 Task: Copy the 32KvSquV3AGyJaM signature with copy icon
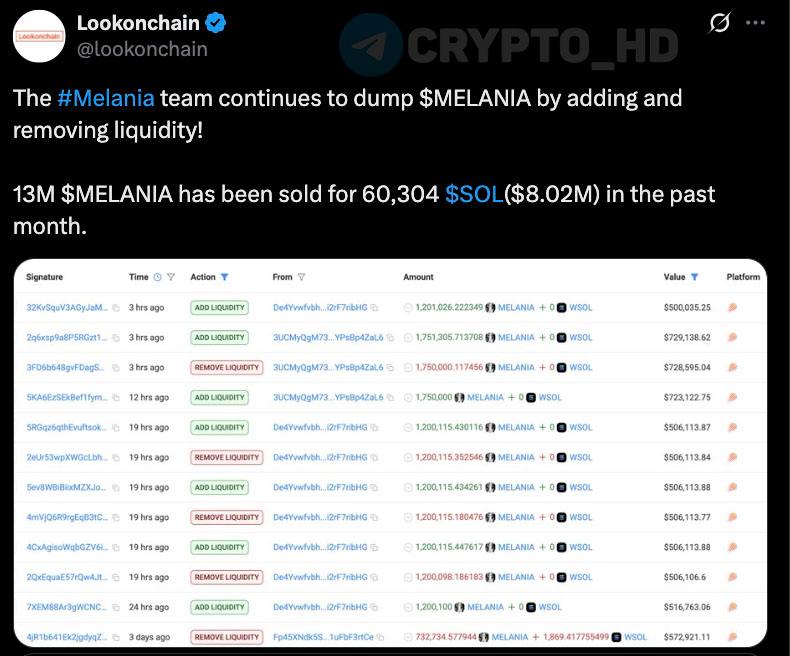coord(116,308)
